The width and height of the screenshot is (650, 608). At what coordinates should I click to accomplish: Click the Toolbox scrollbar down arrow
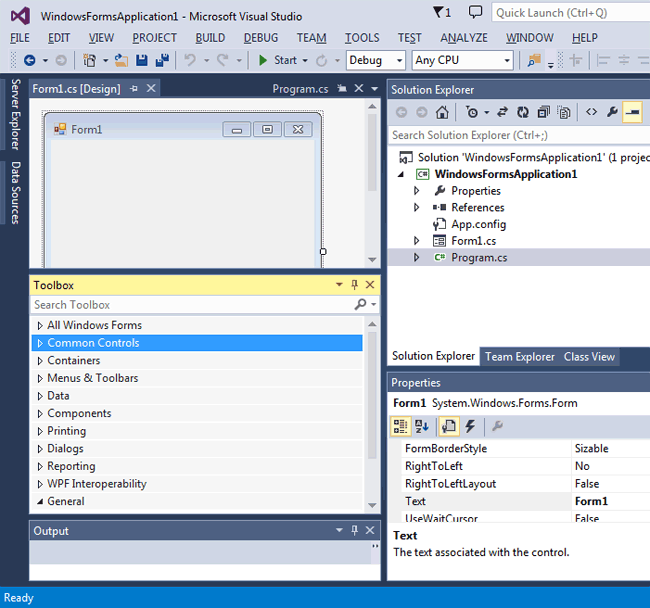(x=372, y=505)
